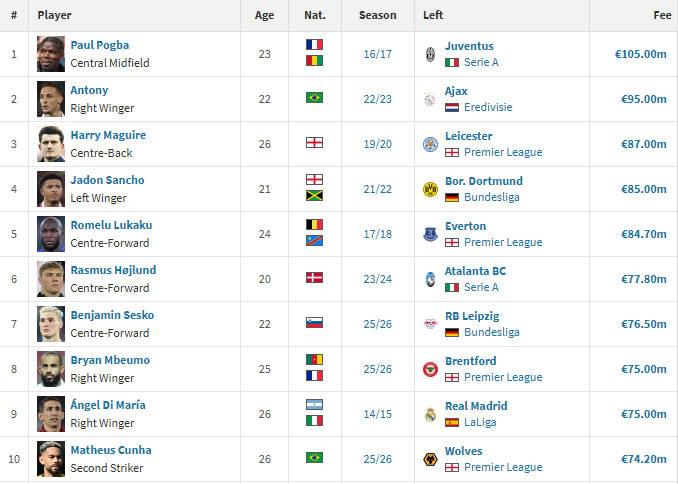678x484 pixels.
Task: Click Harry Maguire's portrait thumbnail
Action: coord(51,144)
